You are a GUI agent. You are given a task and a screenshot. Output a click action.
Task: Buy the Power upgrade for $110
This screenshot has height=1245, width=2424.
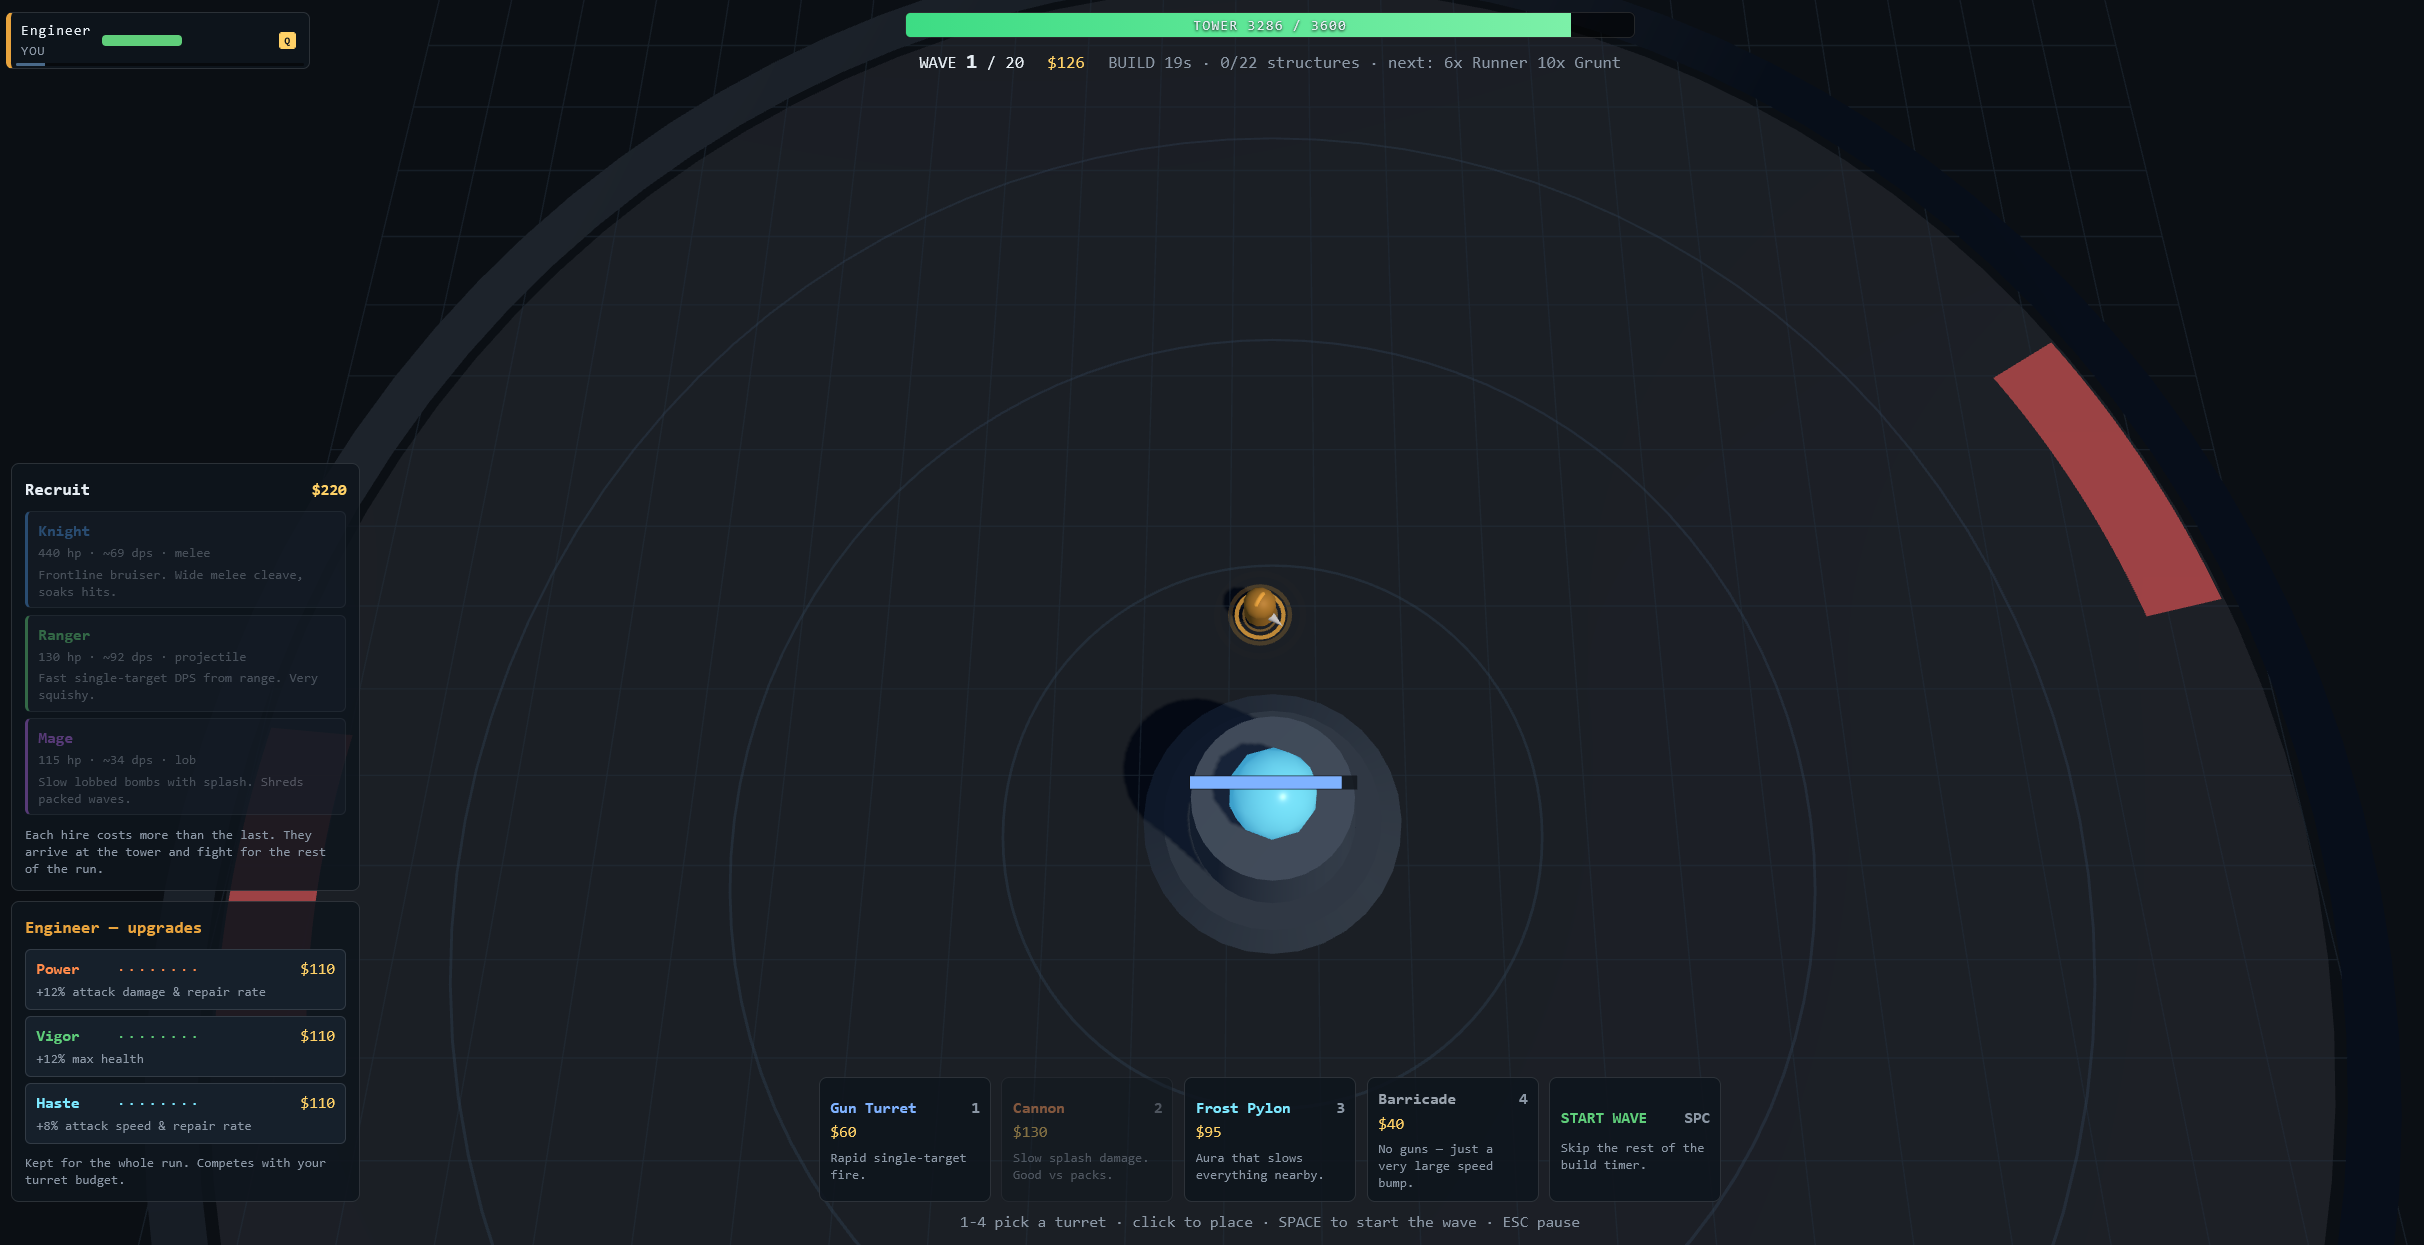[185, 980]
